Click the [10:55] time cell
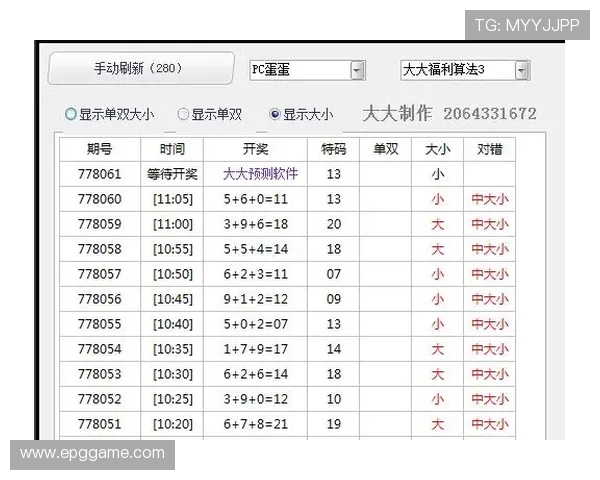Screen dimensions: 600x480 pyautogui.click(x=172, y=249)
